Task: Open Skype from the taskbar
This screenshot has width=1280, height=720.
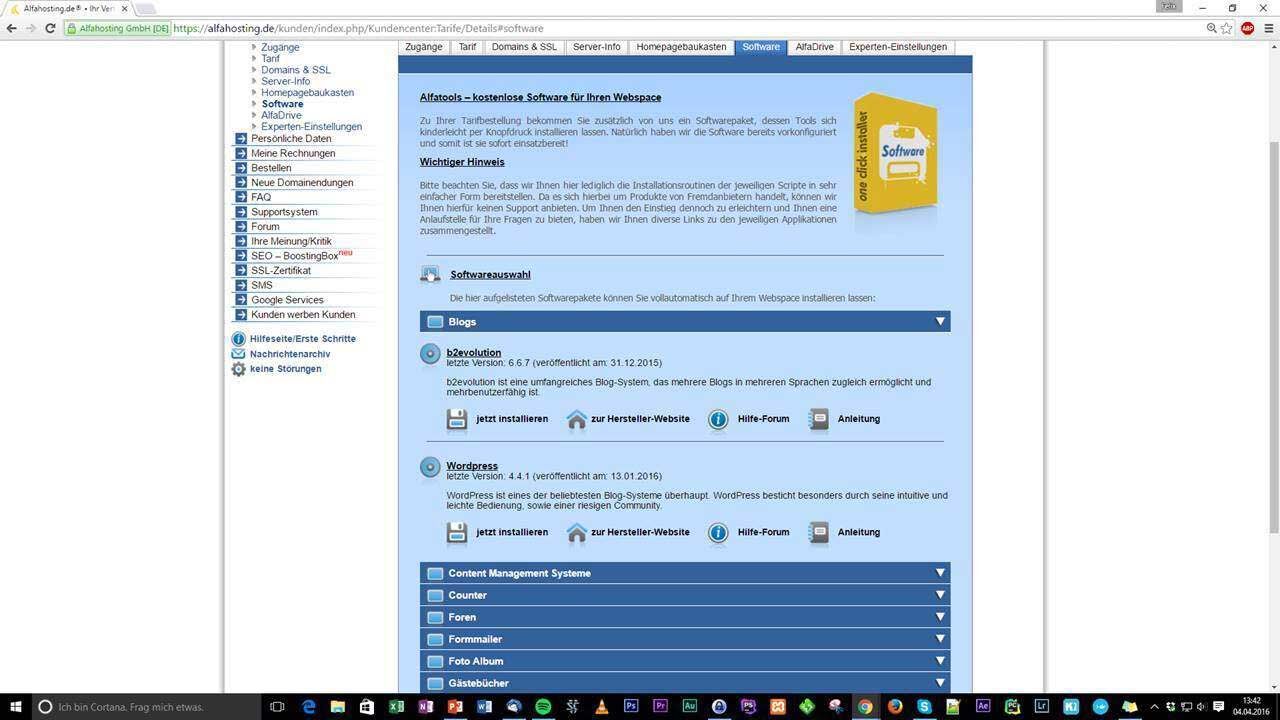Action: point(924,706)
